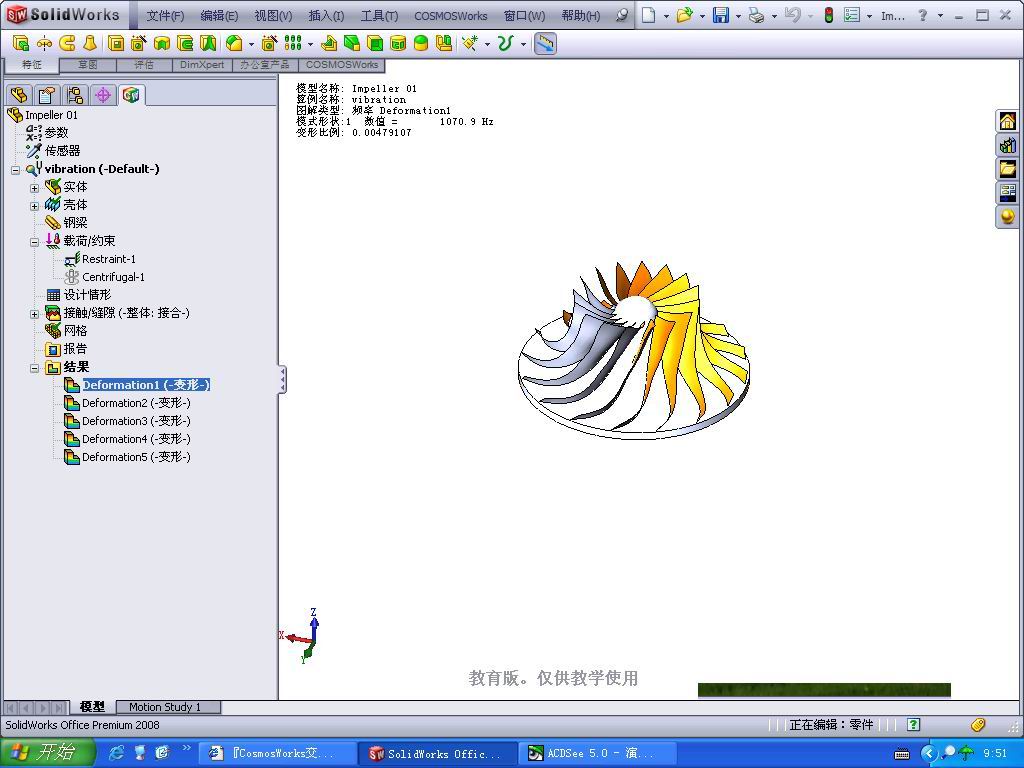Click the Extruded Boss/Base feature icon
The width and height of the screenshot is (1024, 768).
(21, 44)
